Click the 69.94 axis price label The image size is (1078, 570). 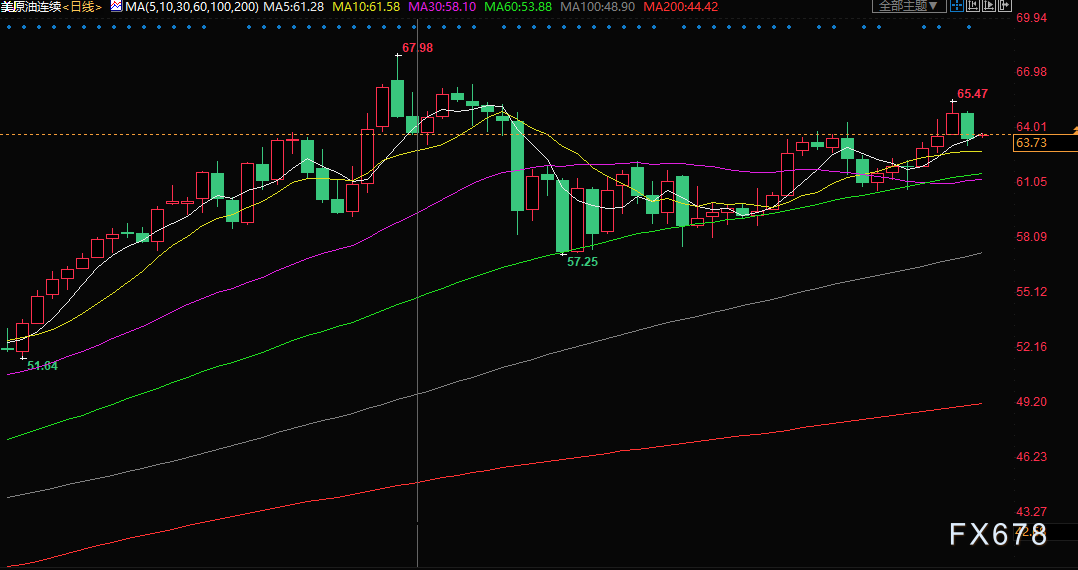point(1031,17)
